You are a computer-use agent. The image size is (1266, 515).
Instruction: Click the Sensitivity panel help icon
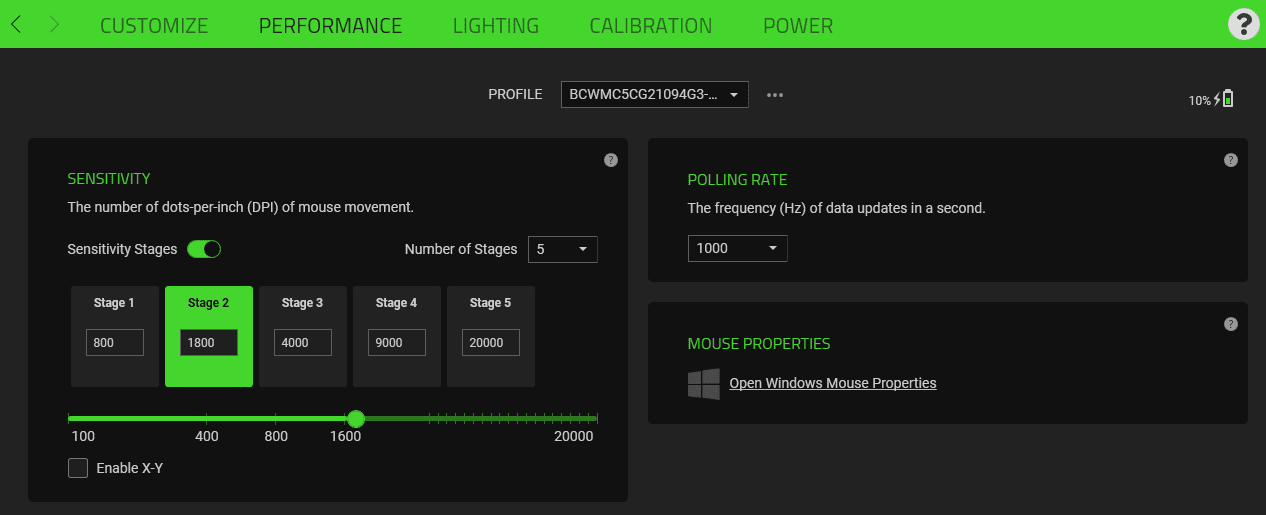tap(611, 160)
